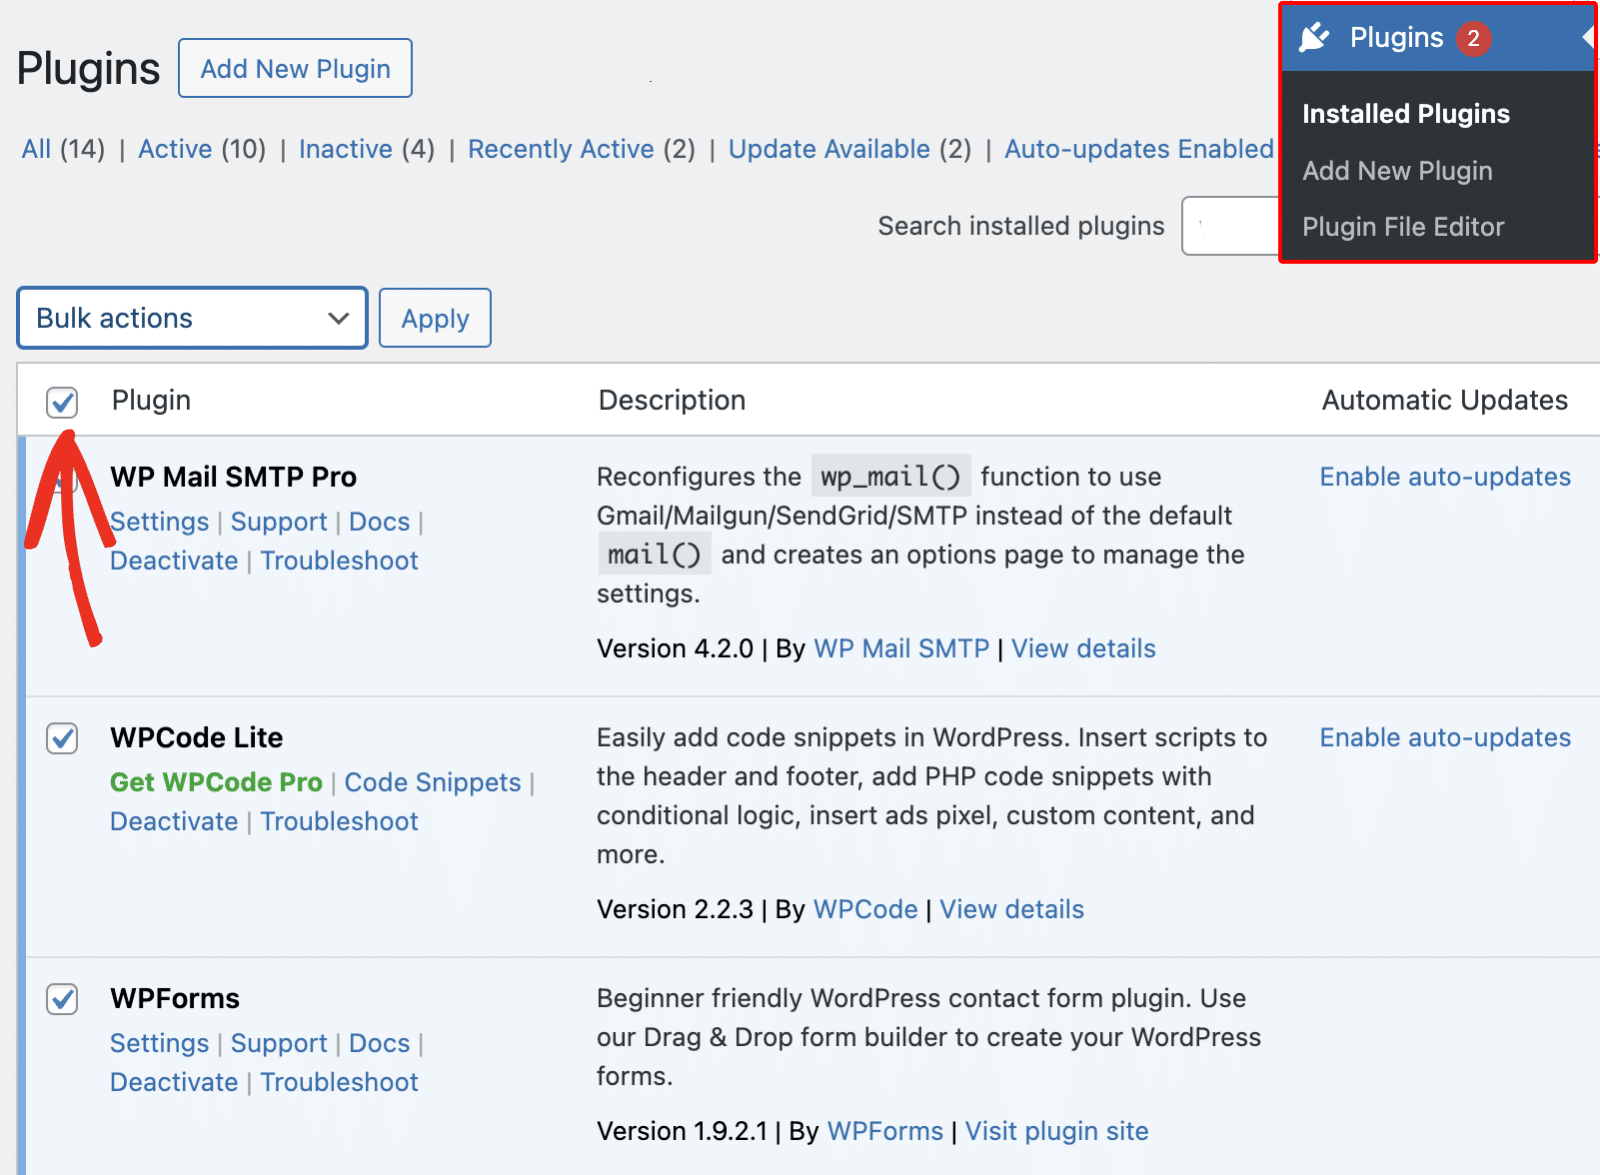
Task: Filter by Inactive plugins
Action: click(345, 149)
